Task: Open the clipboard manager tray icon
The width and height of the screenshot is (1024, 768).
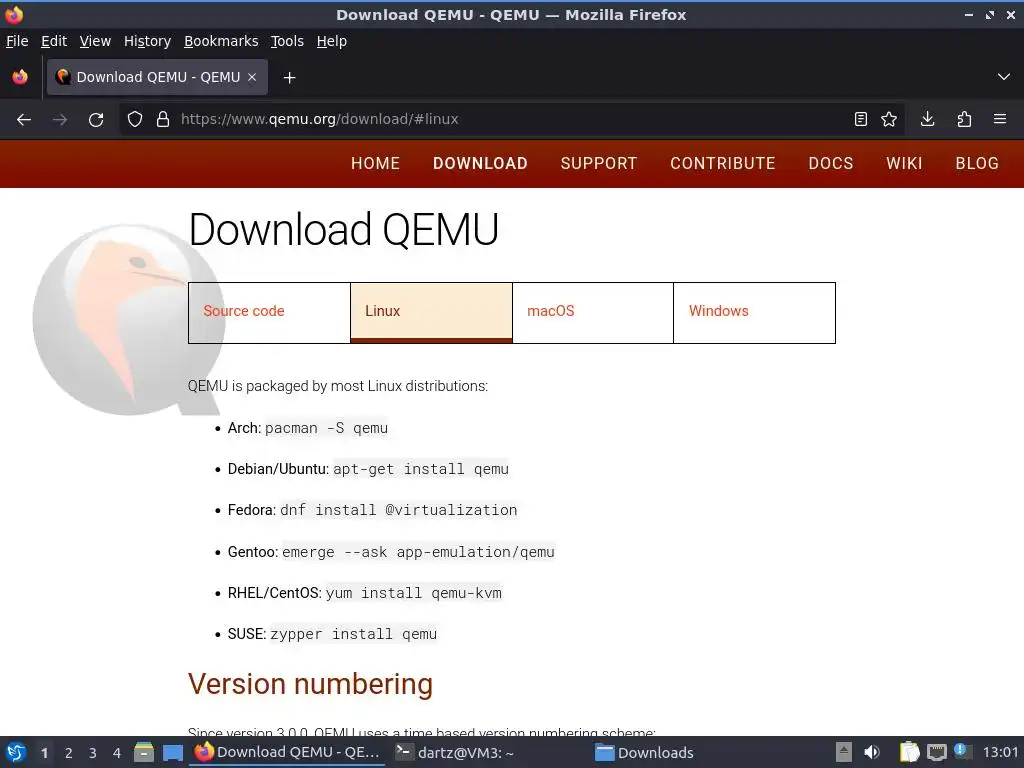Action: (909, 752)
